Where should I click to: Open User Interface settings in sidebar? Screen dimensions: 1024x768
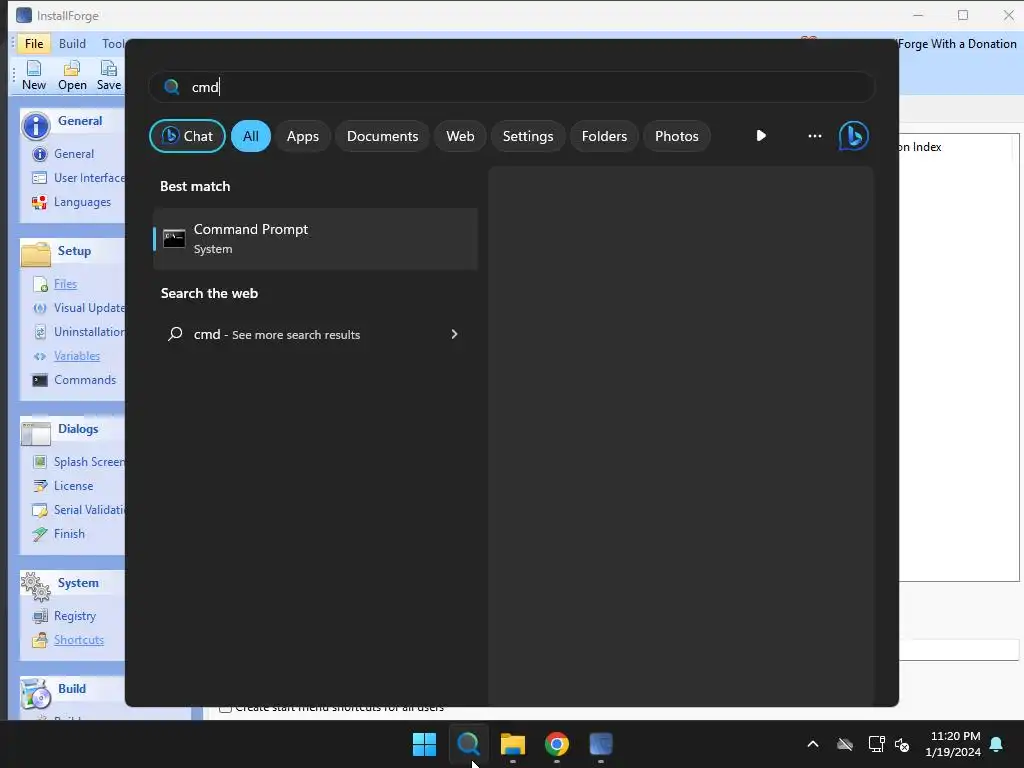coord(78,178)
